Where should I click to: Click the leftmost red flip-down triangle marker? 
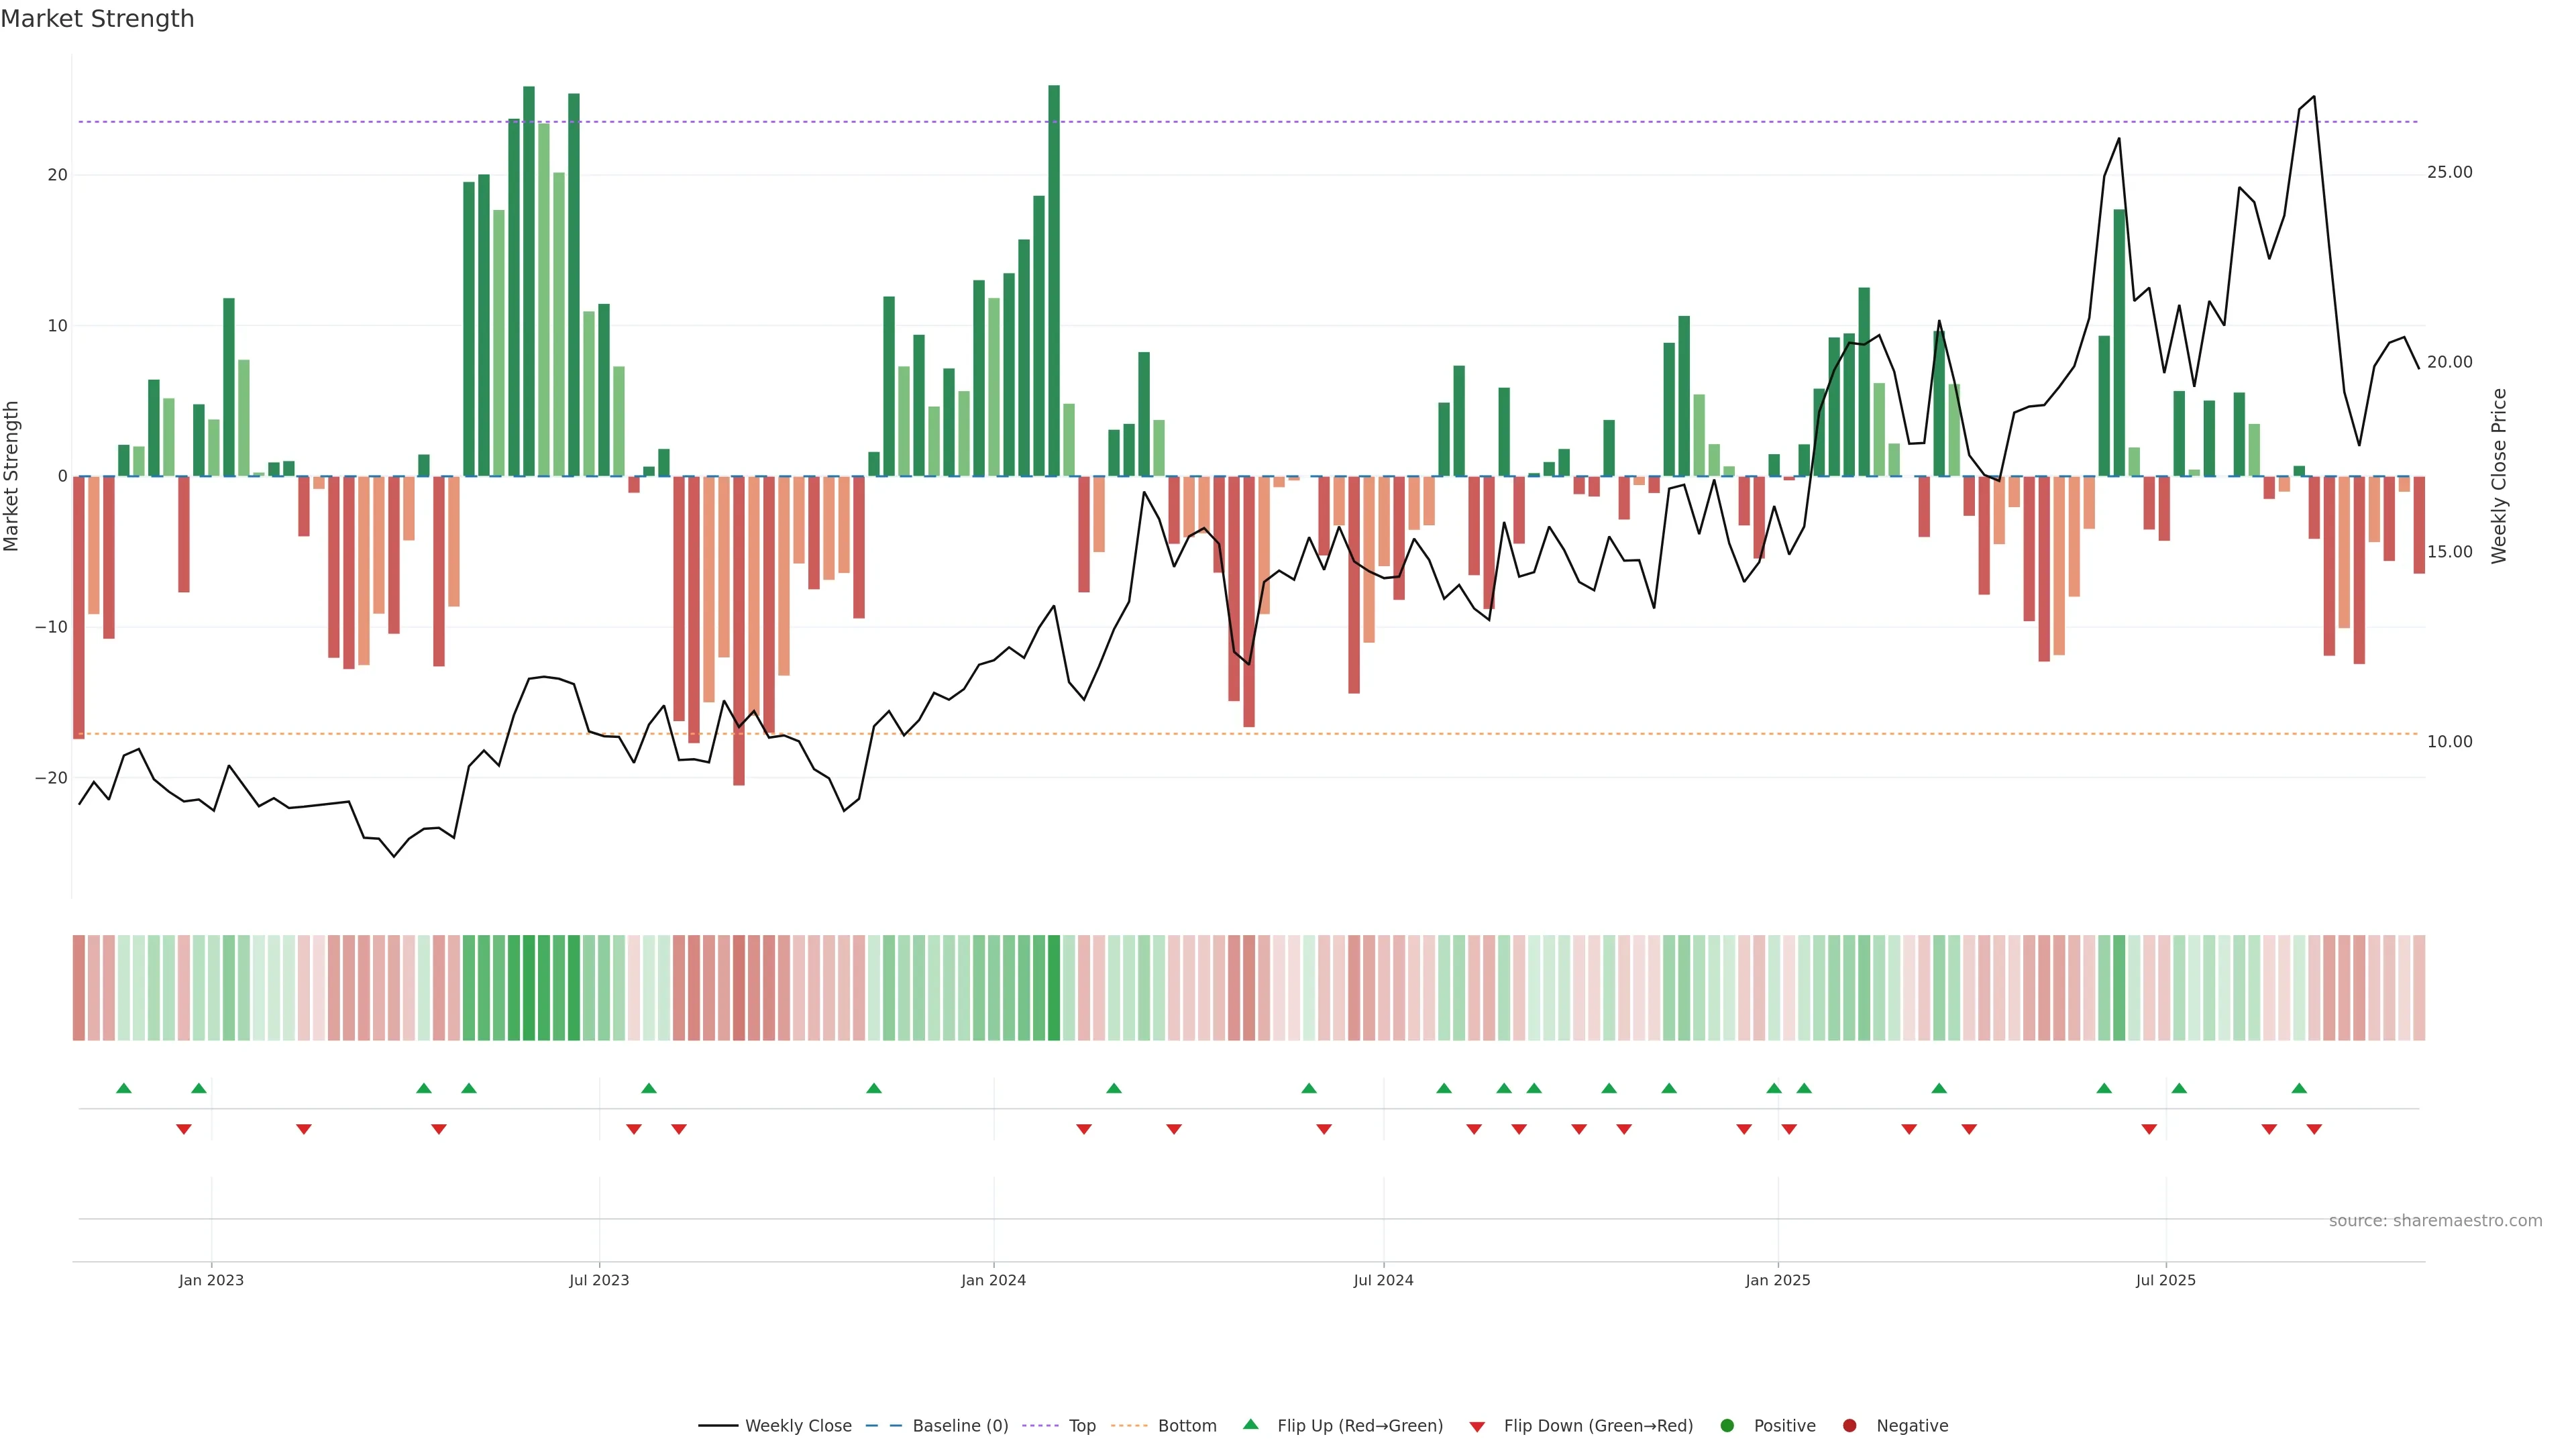[184, 1129]
